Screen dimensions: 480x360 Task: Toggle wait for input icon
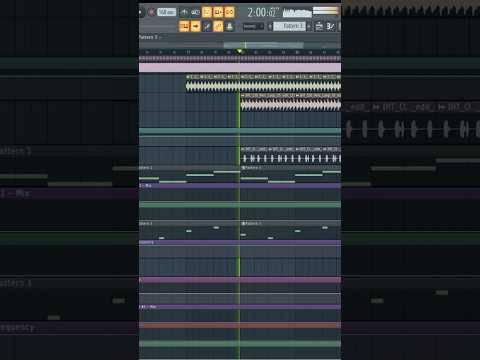196,12
